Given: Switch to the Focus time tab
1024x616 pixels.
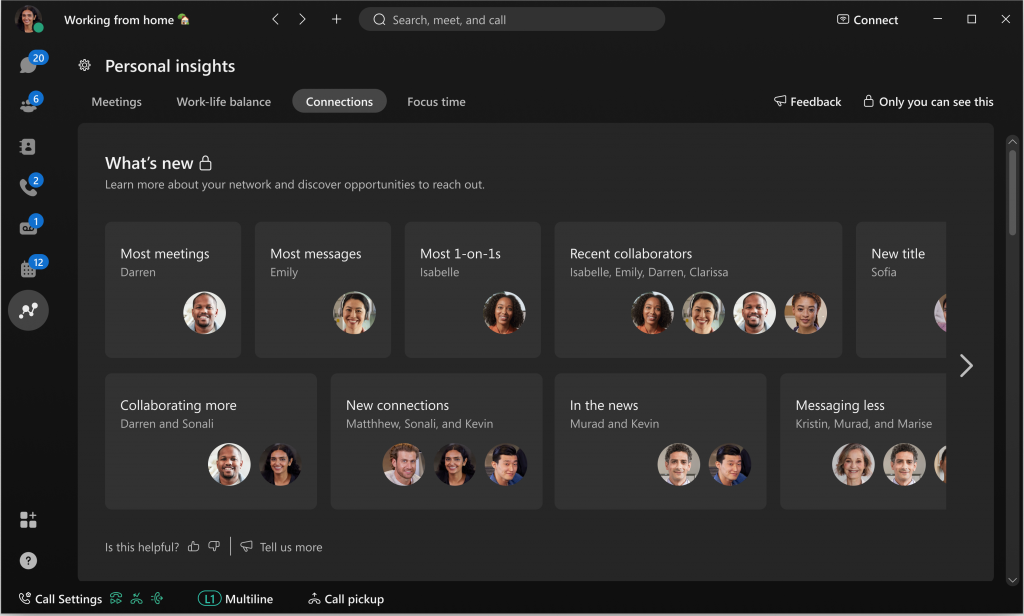Looking at the screenshot, I should pyautogui.click(x=436, y=101).
